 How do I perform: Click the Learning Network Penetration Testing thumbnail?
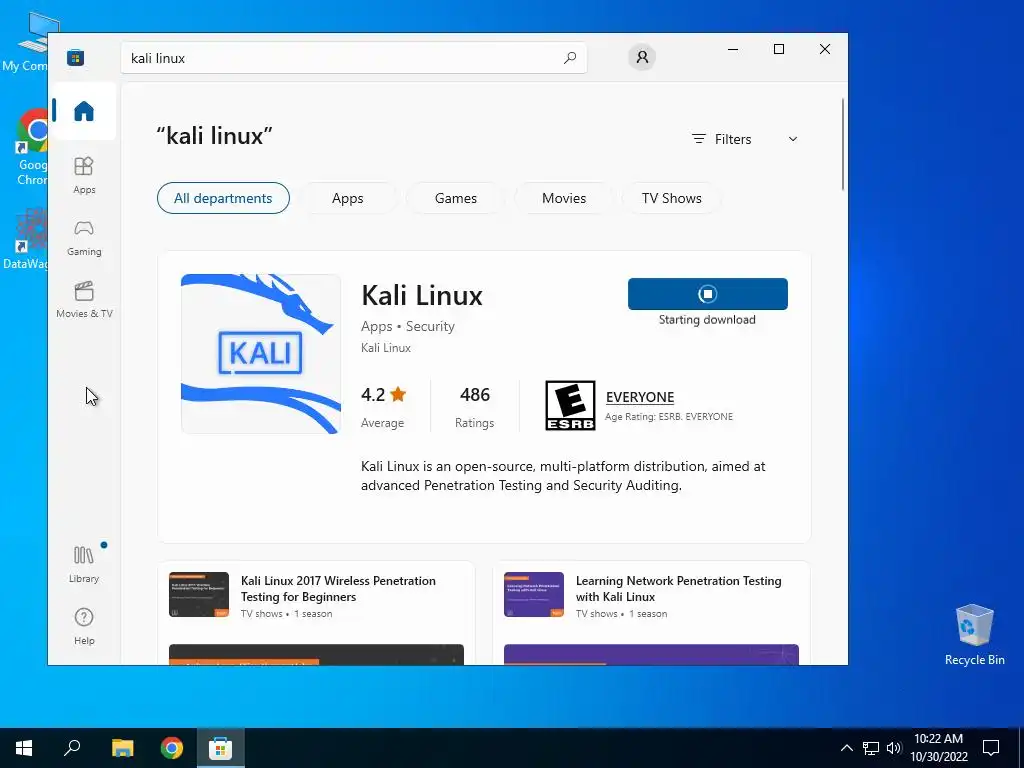click(x=534, y=594)
